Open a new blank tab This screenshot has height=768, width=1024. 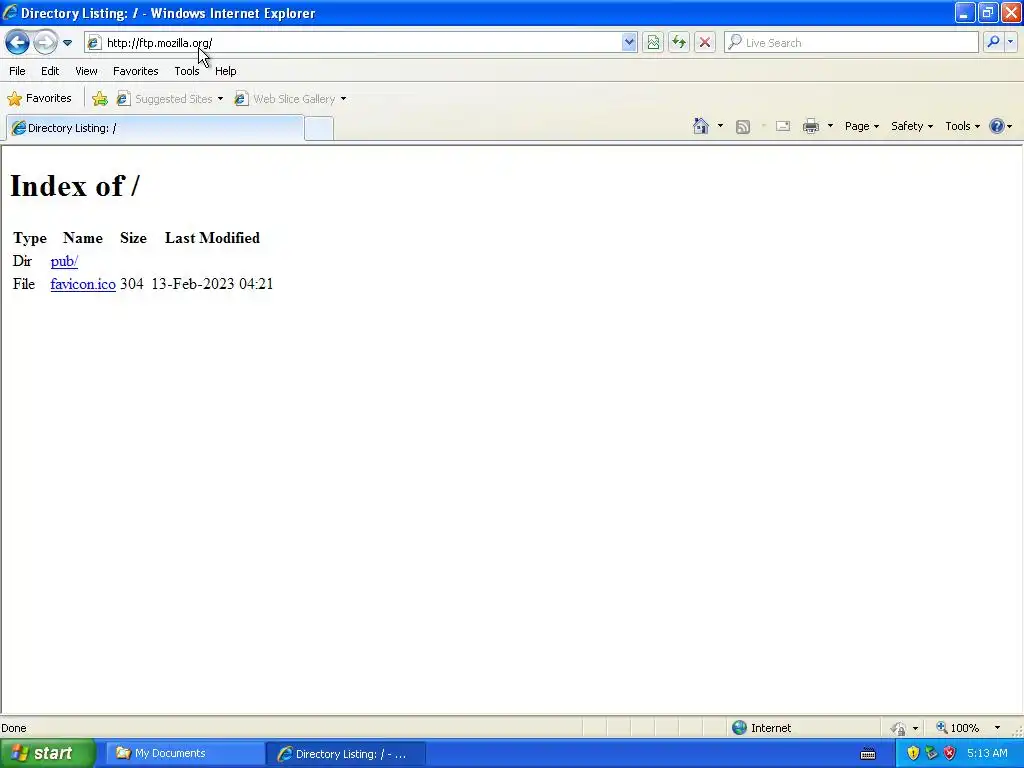319,129
